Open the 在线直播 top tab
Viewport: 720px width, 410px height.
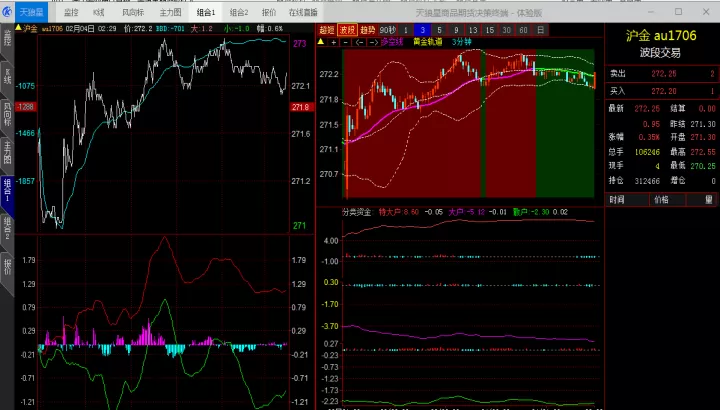pos(303,12)
